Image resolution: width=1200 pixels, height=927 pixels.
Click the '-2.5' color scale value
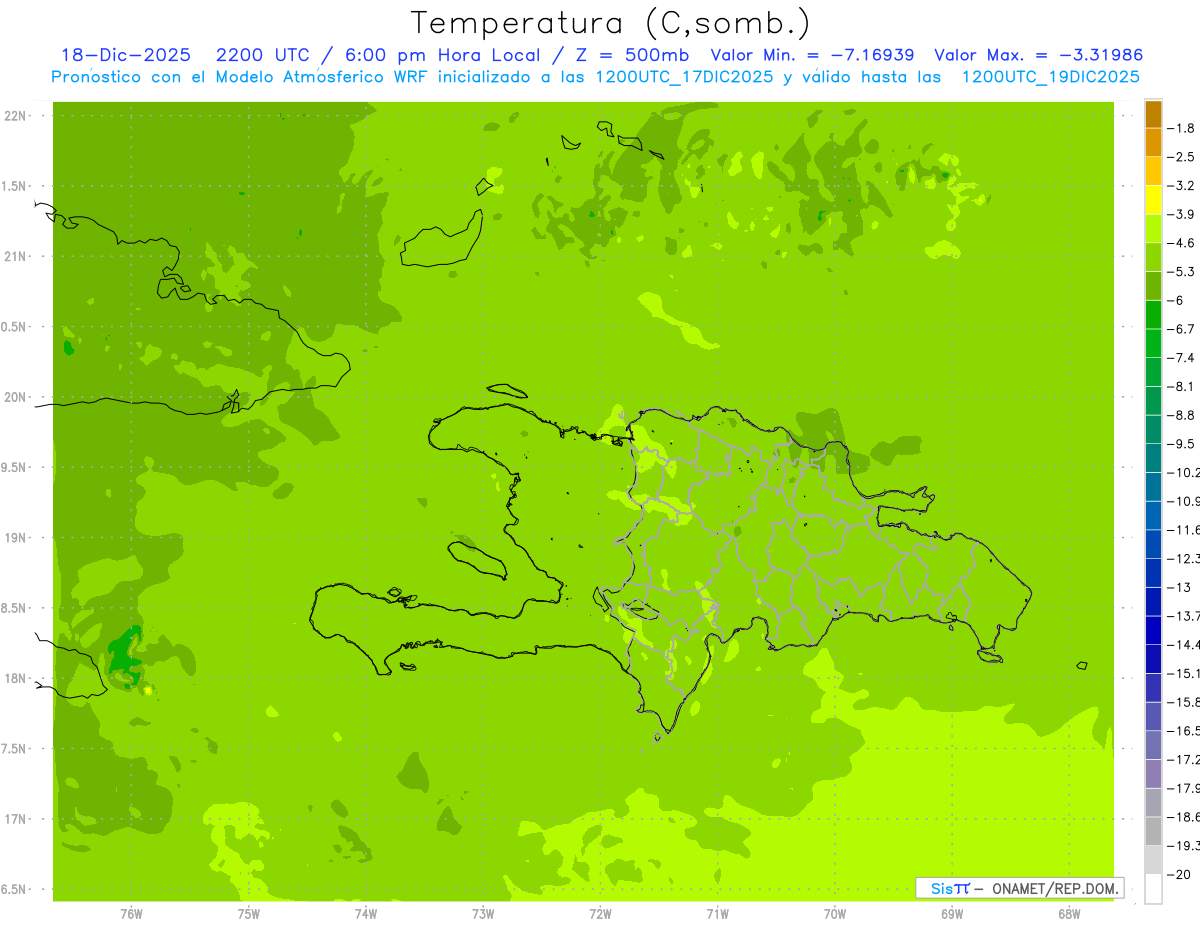(1182, 157)
